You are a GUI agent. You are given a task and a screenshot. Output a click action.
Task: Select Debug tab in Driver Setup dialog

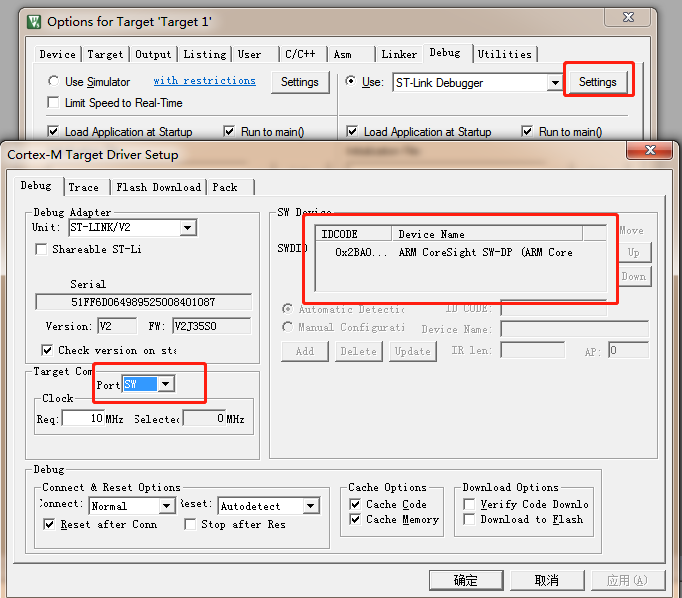tap(38, 186)
